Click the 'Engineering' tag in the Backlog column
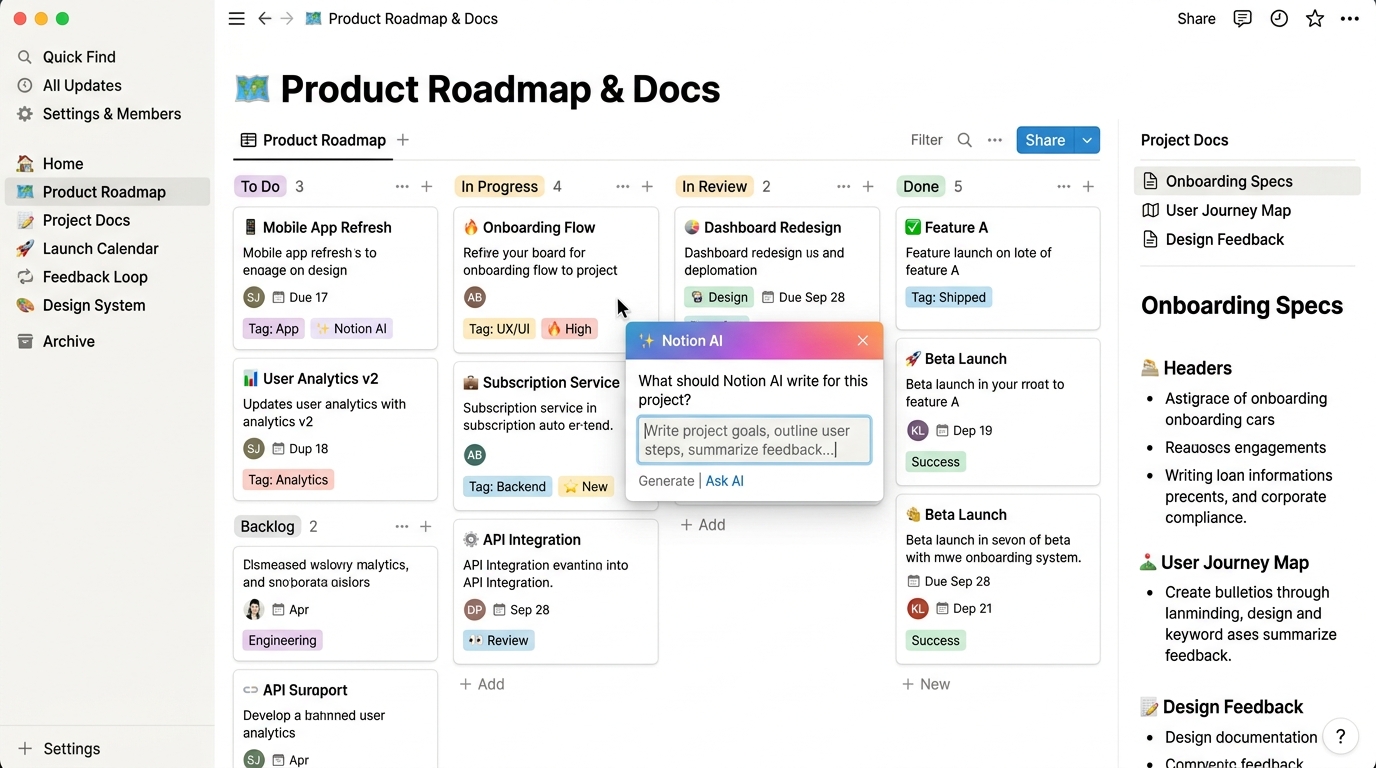The width and height of the screenshot is (1376, 768). (282, 640)
